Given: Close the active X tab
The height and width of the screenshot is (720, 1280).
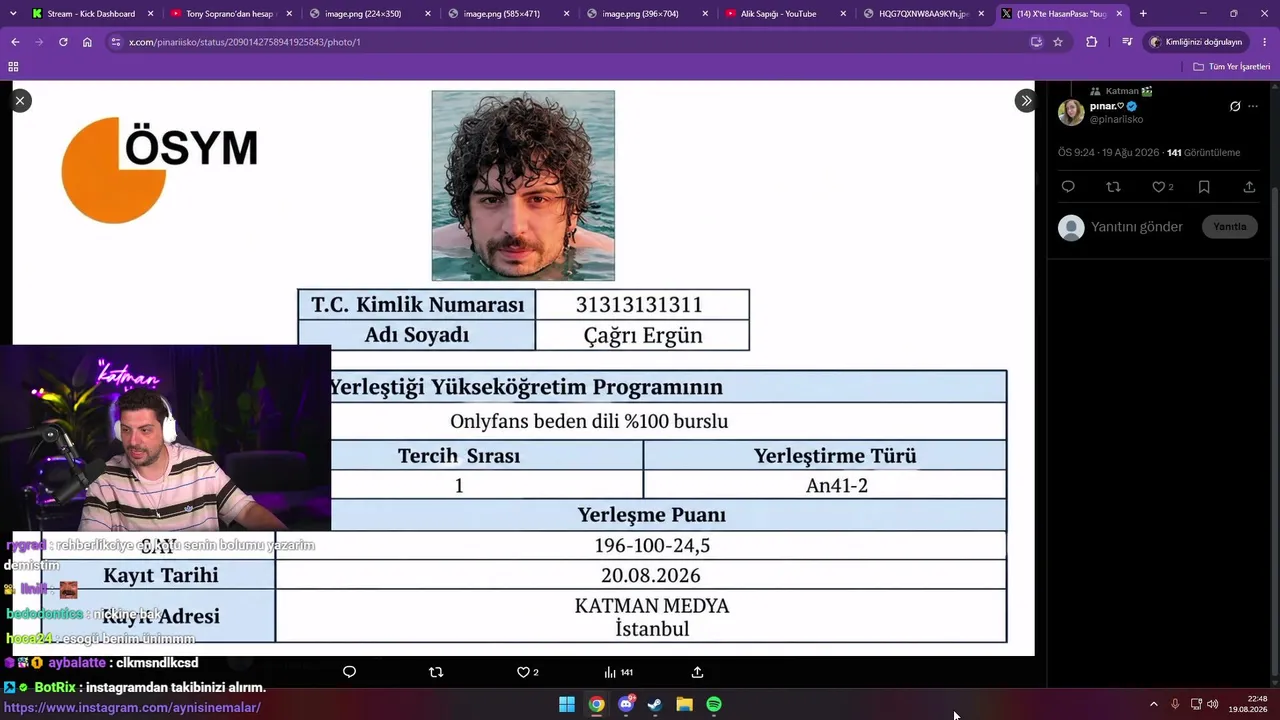Looking at the screenshot, I should [1118, 14].
